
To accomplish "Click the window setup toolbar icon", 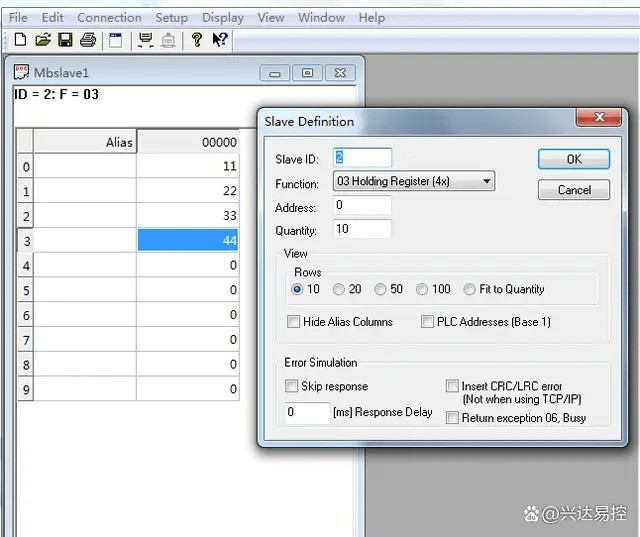I will [116, 40].
